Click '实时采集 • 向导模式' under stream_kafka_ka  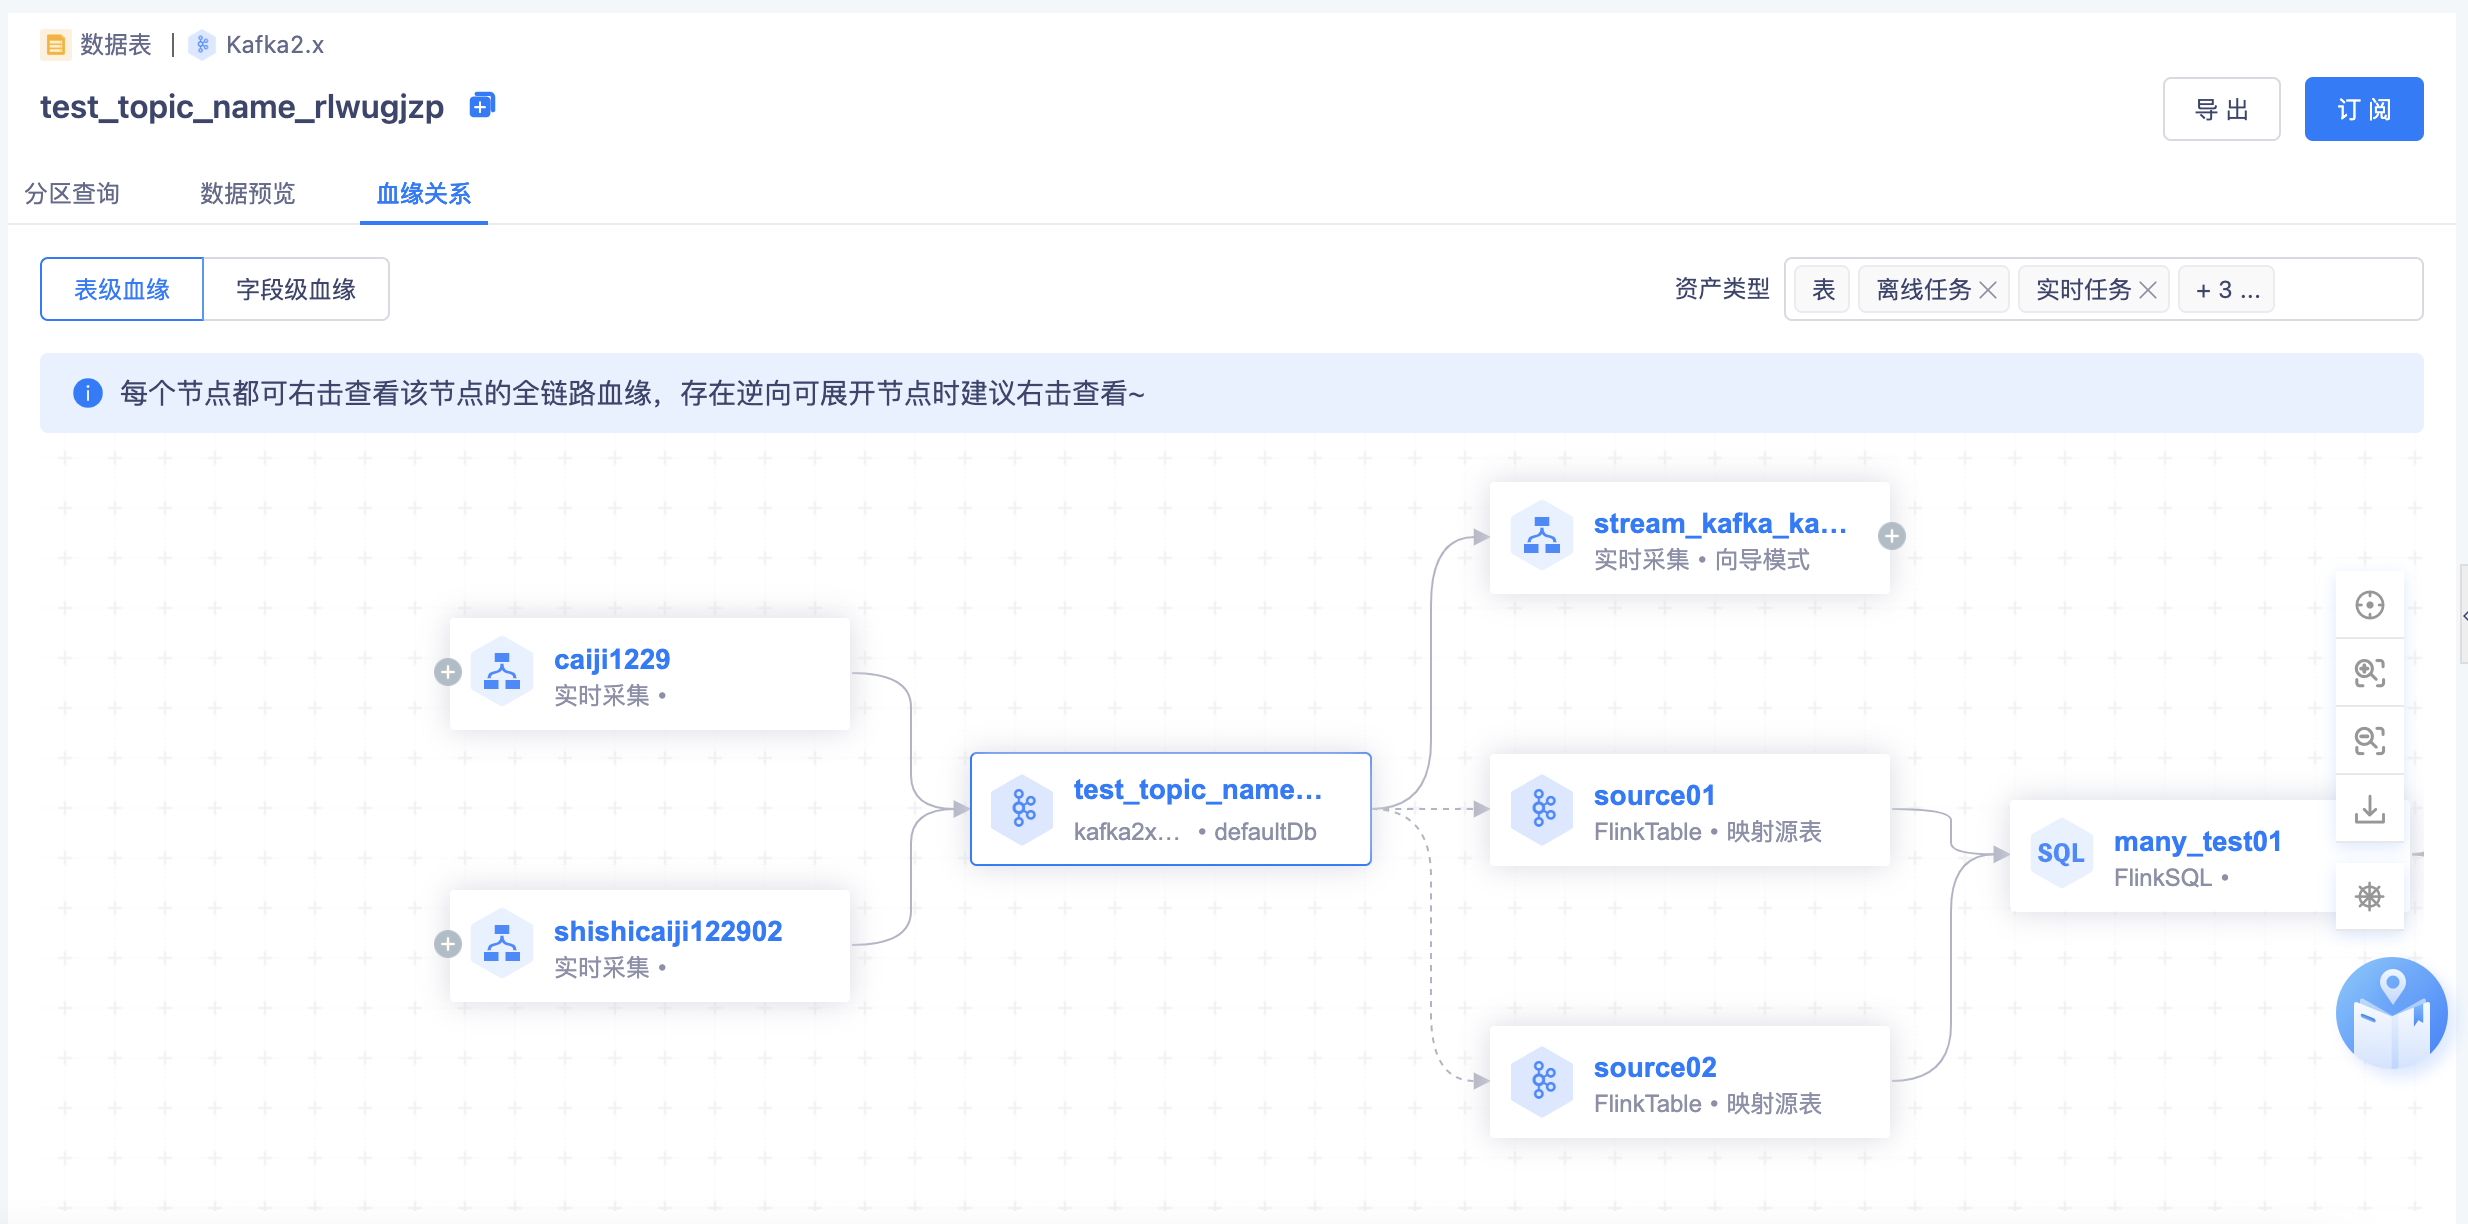[x=1702, y=559]
